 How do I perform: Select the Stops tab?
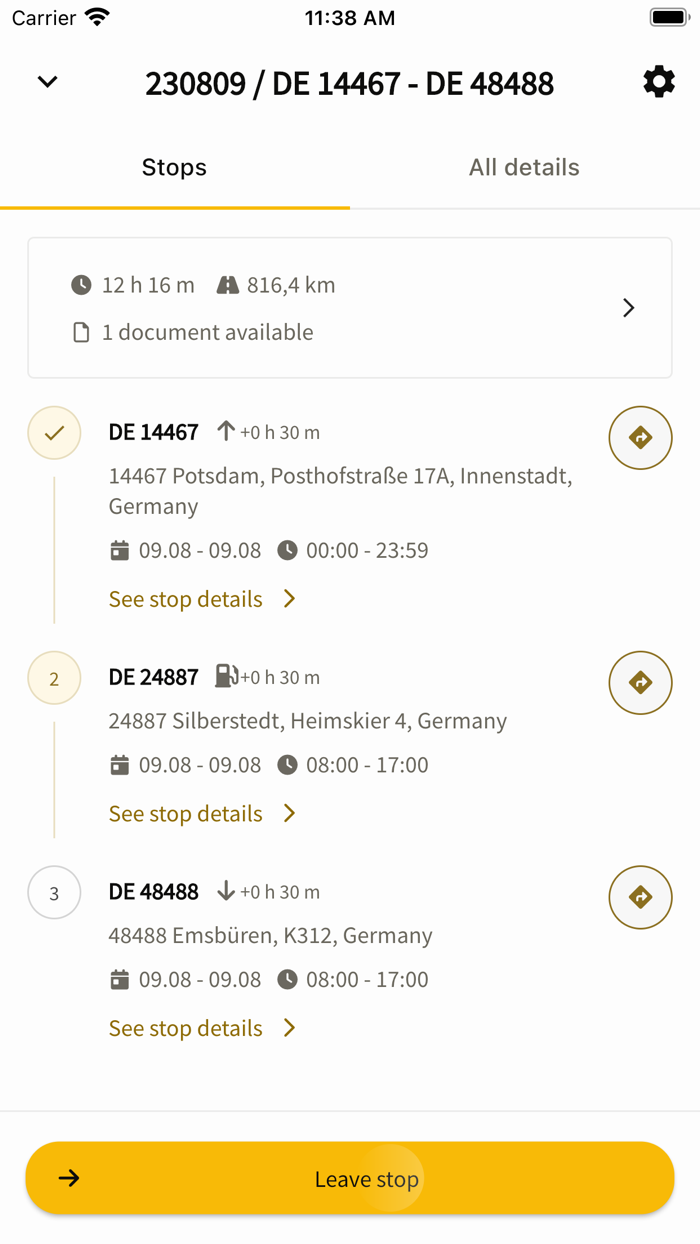[174, 167]
